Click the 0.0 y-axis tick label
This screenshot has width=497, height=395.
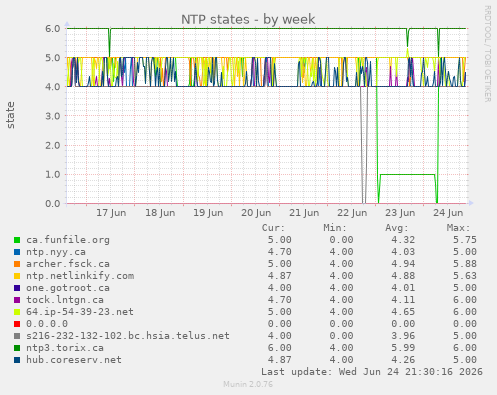53,204
